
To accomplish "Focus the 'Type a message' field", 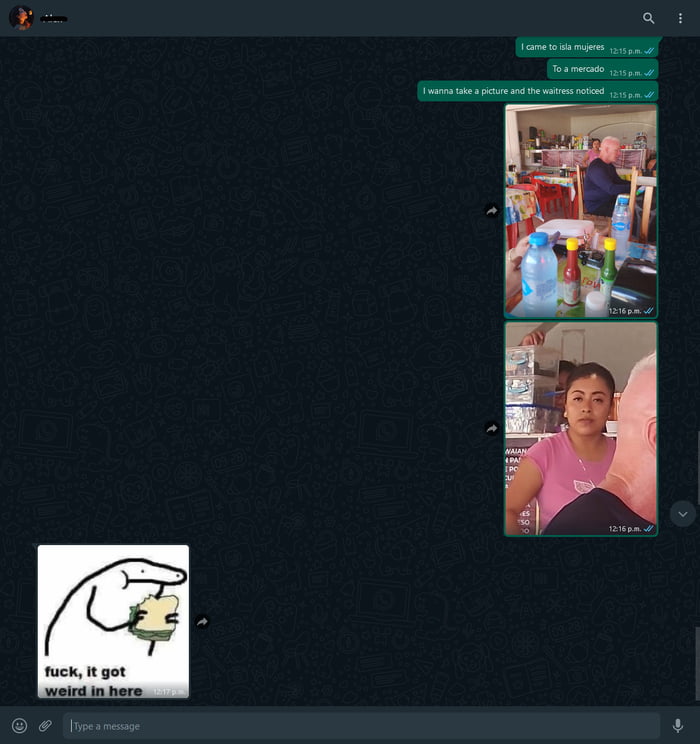I will [x=360, y=726].
